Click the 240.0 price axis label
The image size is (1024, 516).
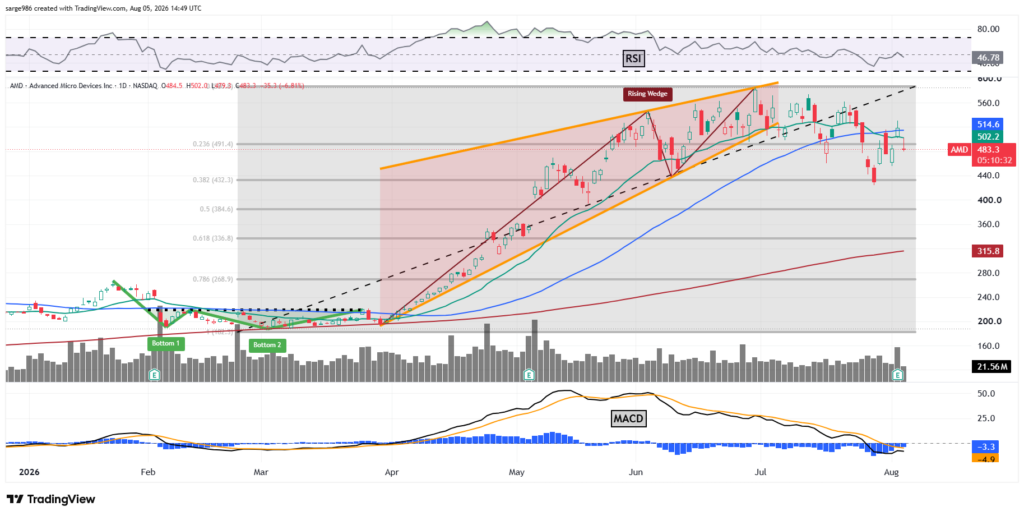click(x=989, y=297)
